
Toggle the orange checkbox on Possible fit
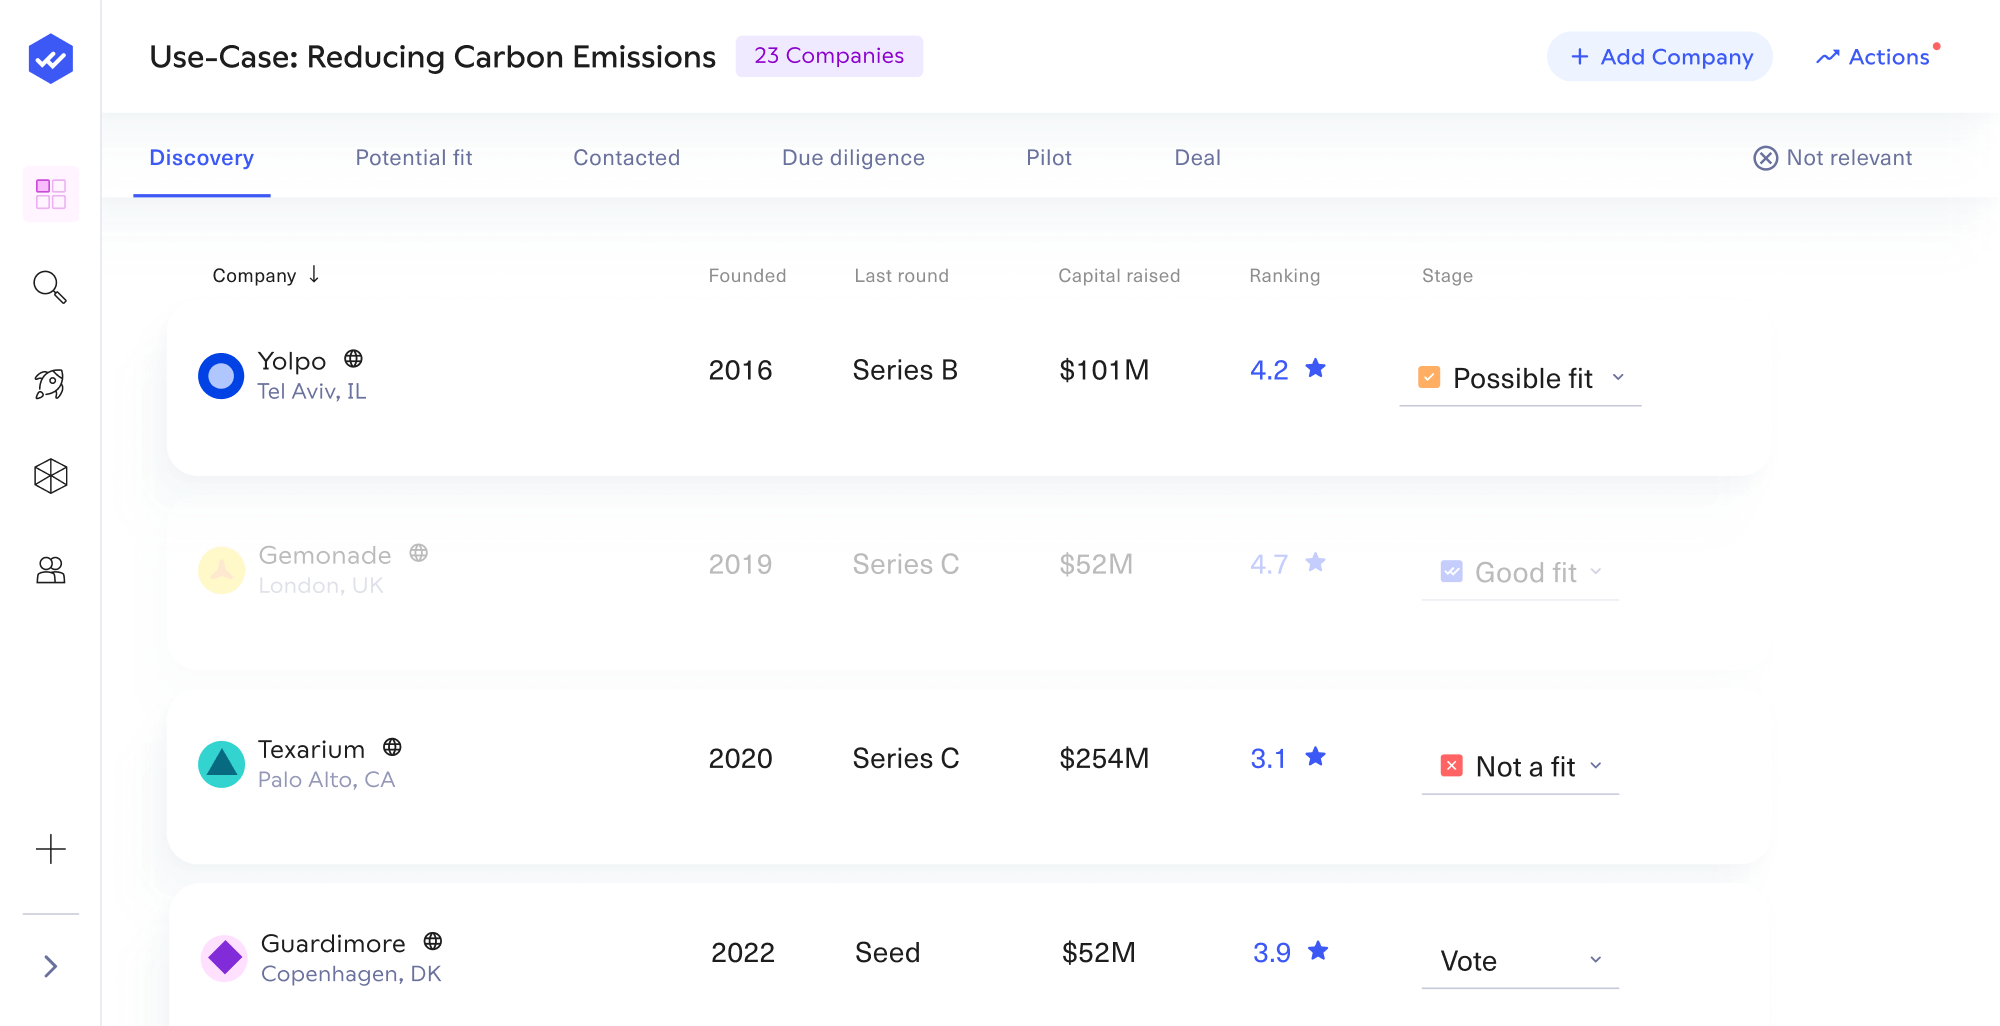1428,377
